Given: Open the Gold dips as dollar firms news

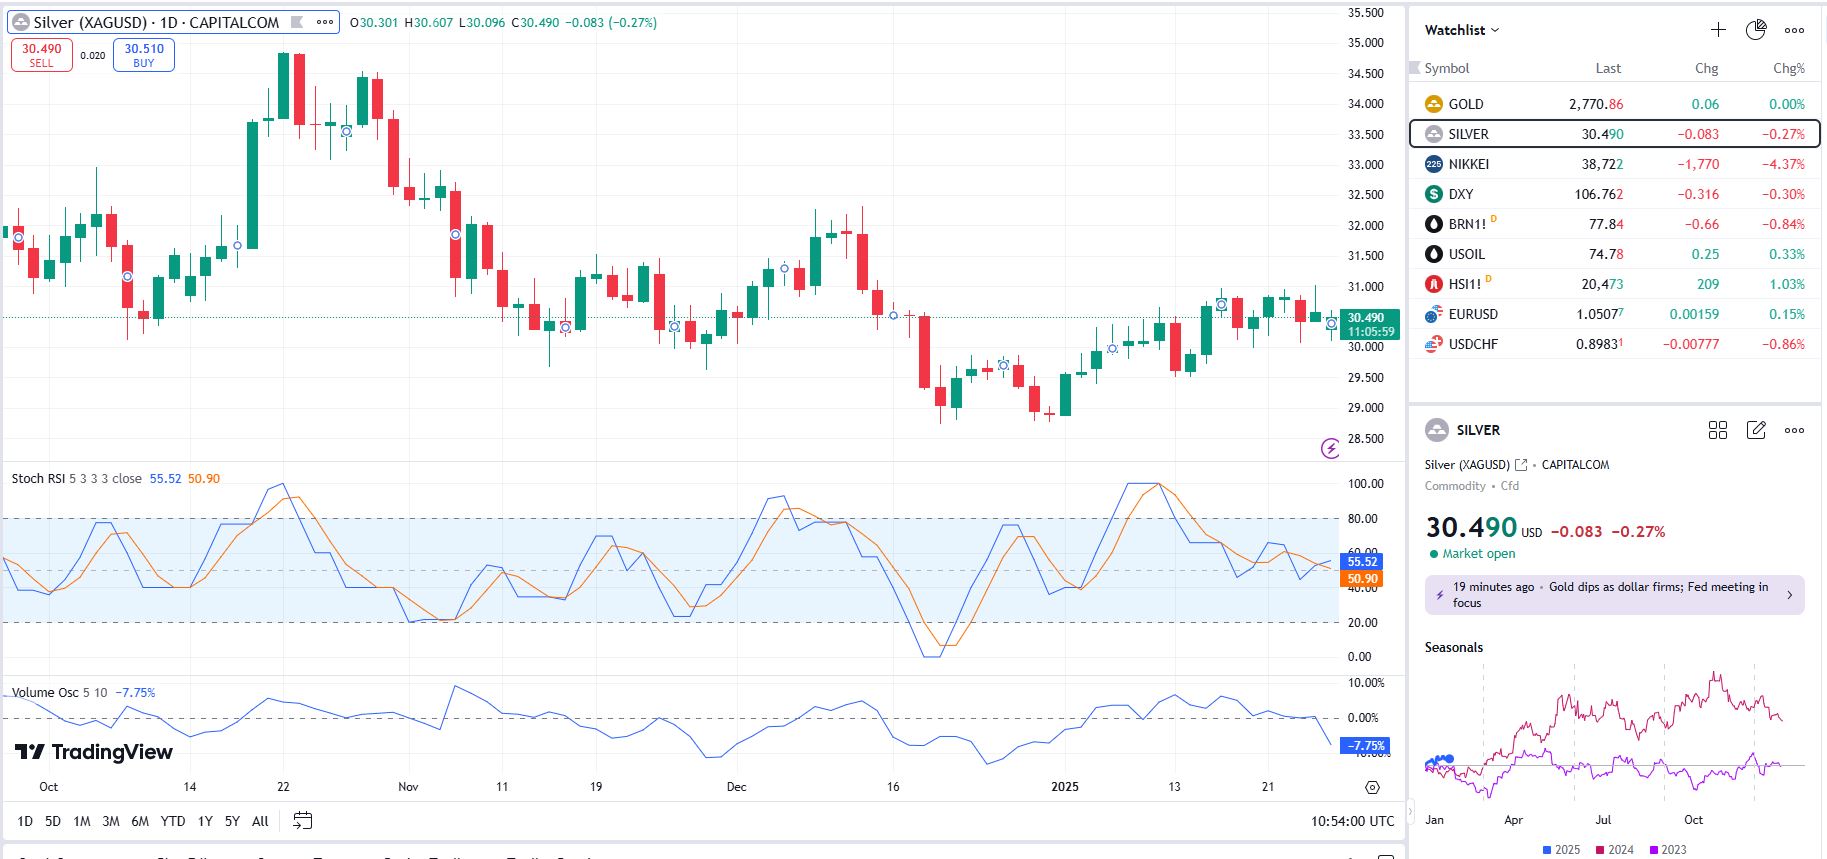Looking at the screenshot, I should pyautogui.click(x=1614, y=595).
